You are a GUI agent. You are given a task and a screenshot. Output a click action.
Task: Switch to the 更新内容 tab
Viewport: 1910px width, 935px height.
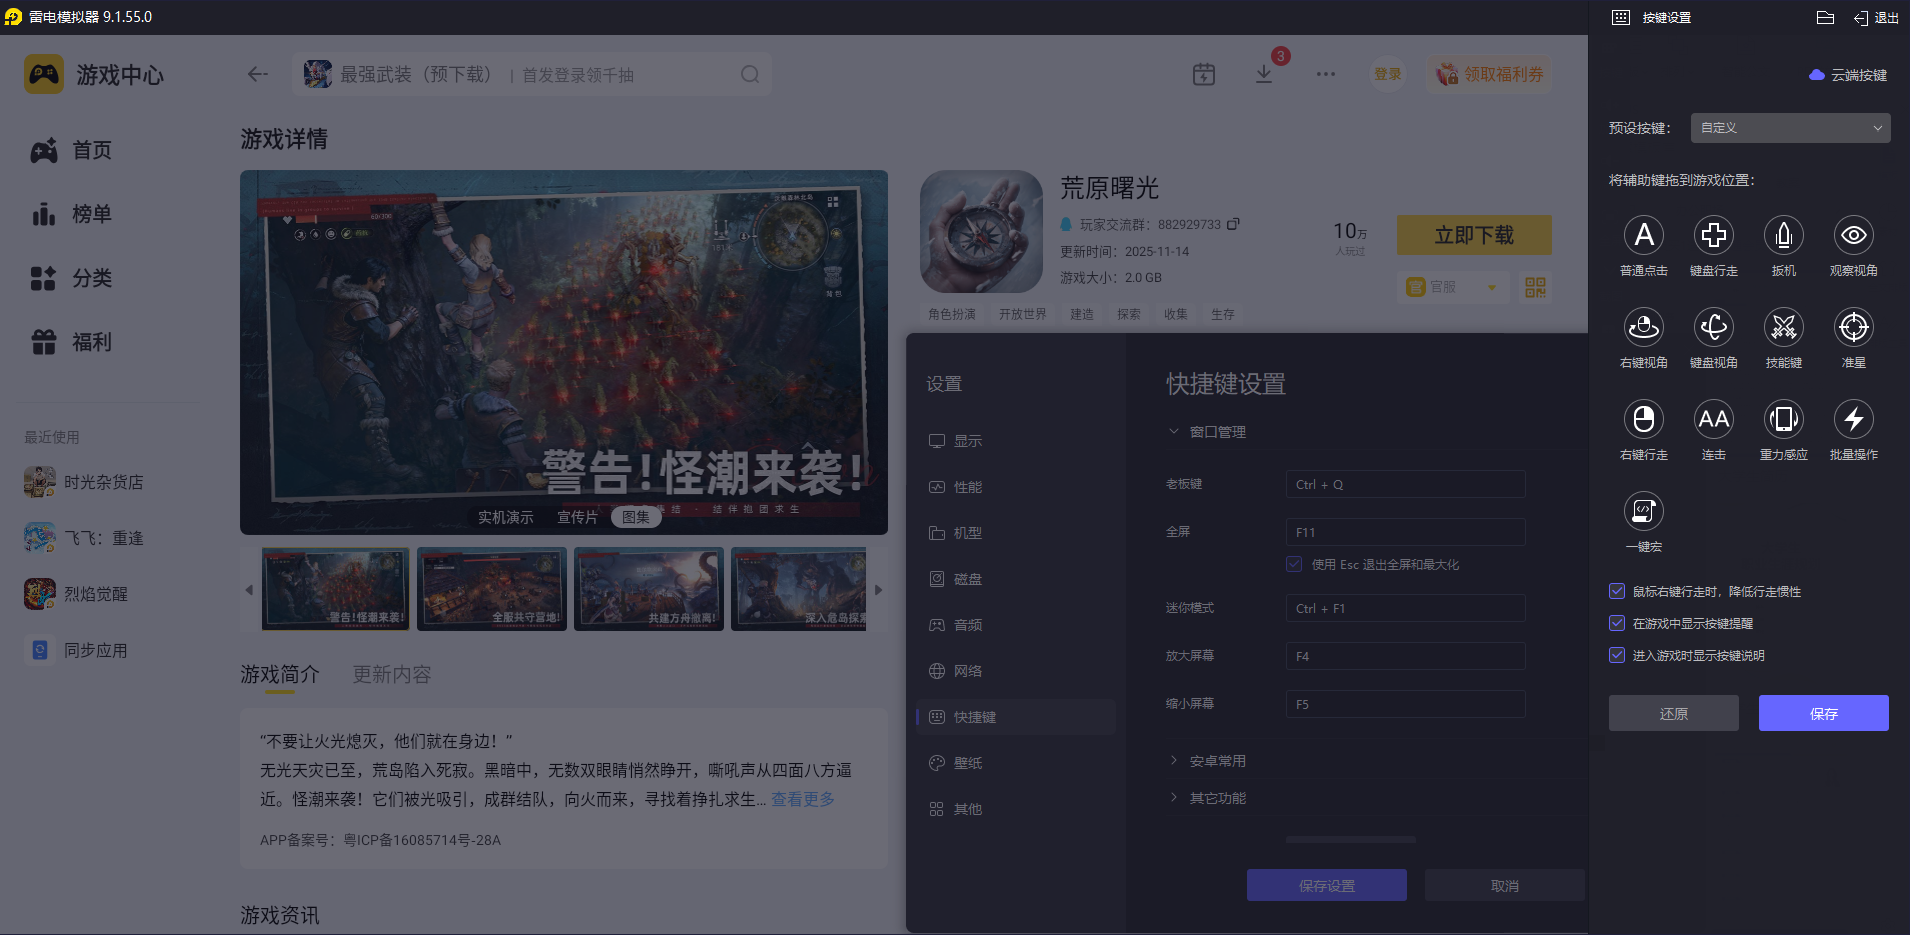(391, 675)
